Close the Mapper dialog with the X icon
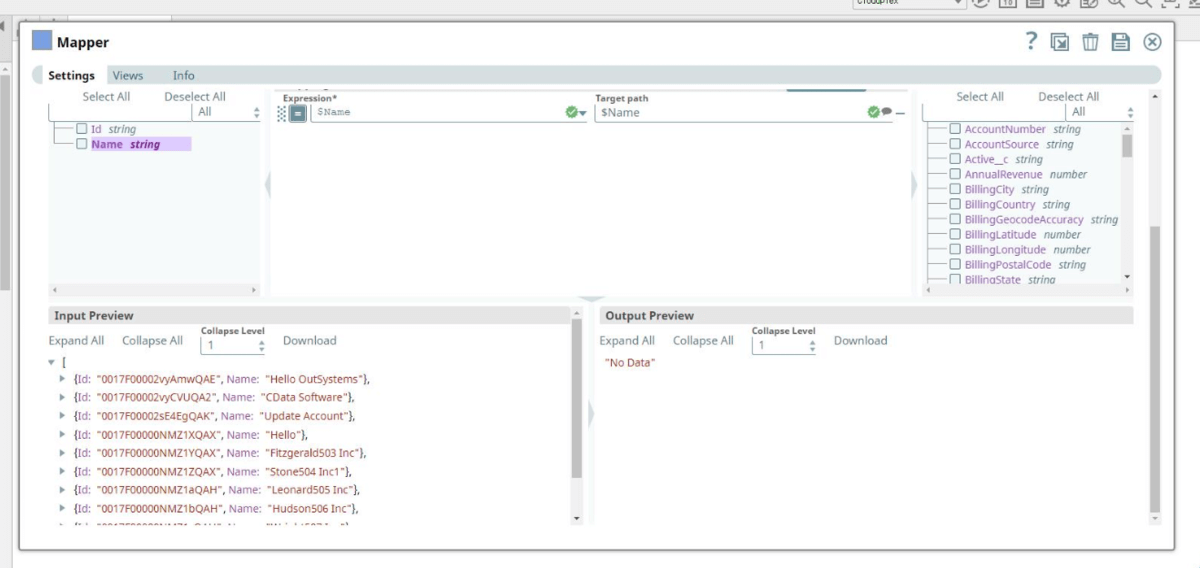The height and width of the screenshot is (568, 1200). pos(1152,42)
